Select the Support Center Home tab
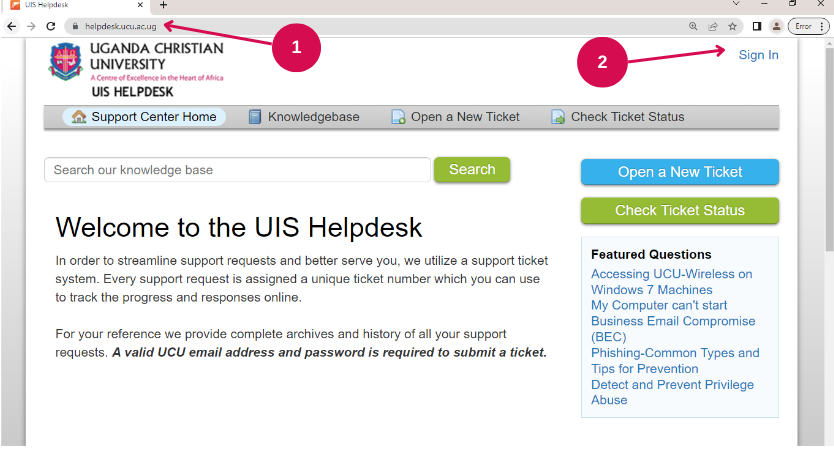This screenshot has width=834, height=465. [144, 117]
